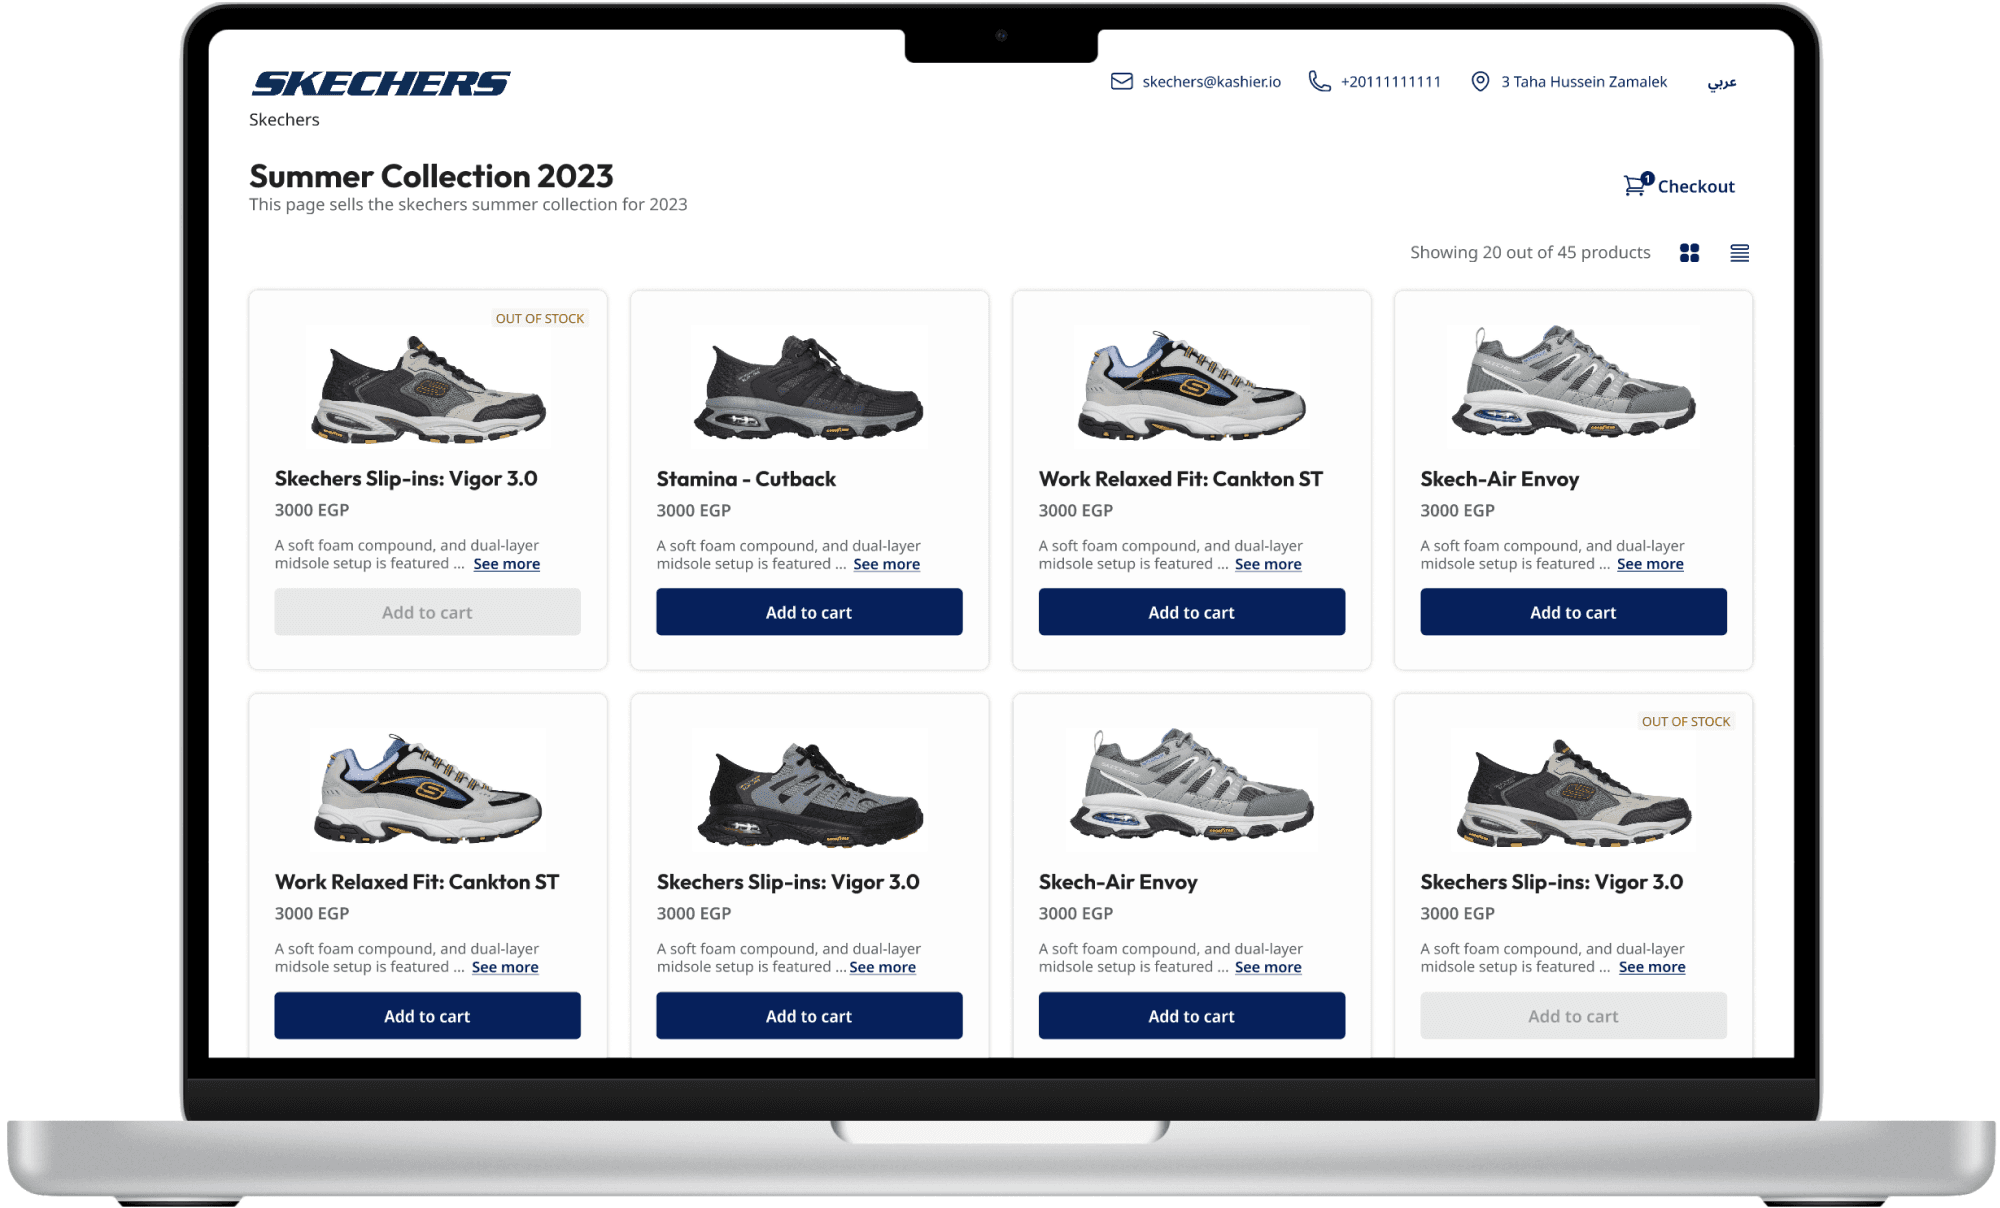Add second-row Work Relaxed Fit: Cankton ST to cart
Image resolution: width=2000 pixels, height=1208 pixels.
point(427,1016)
